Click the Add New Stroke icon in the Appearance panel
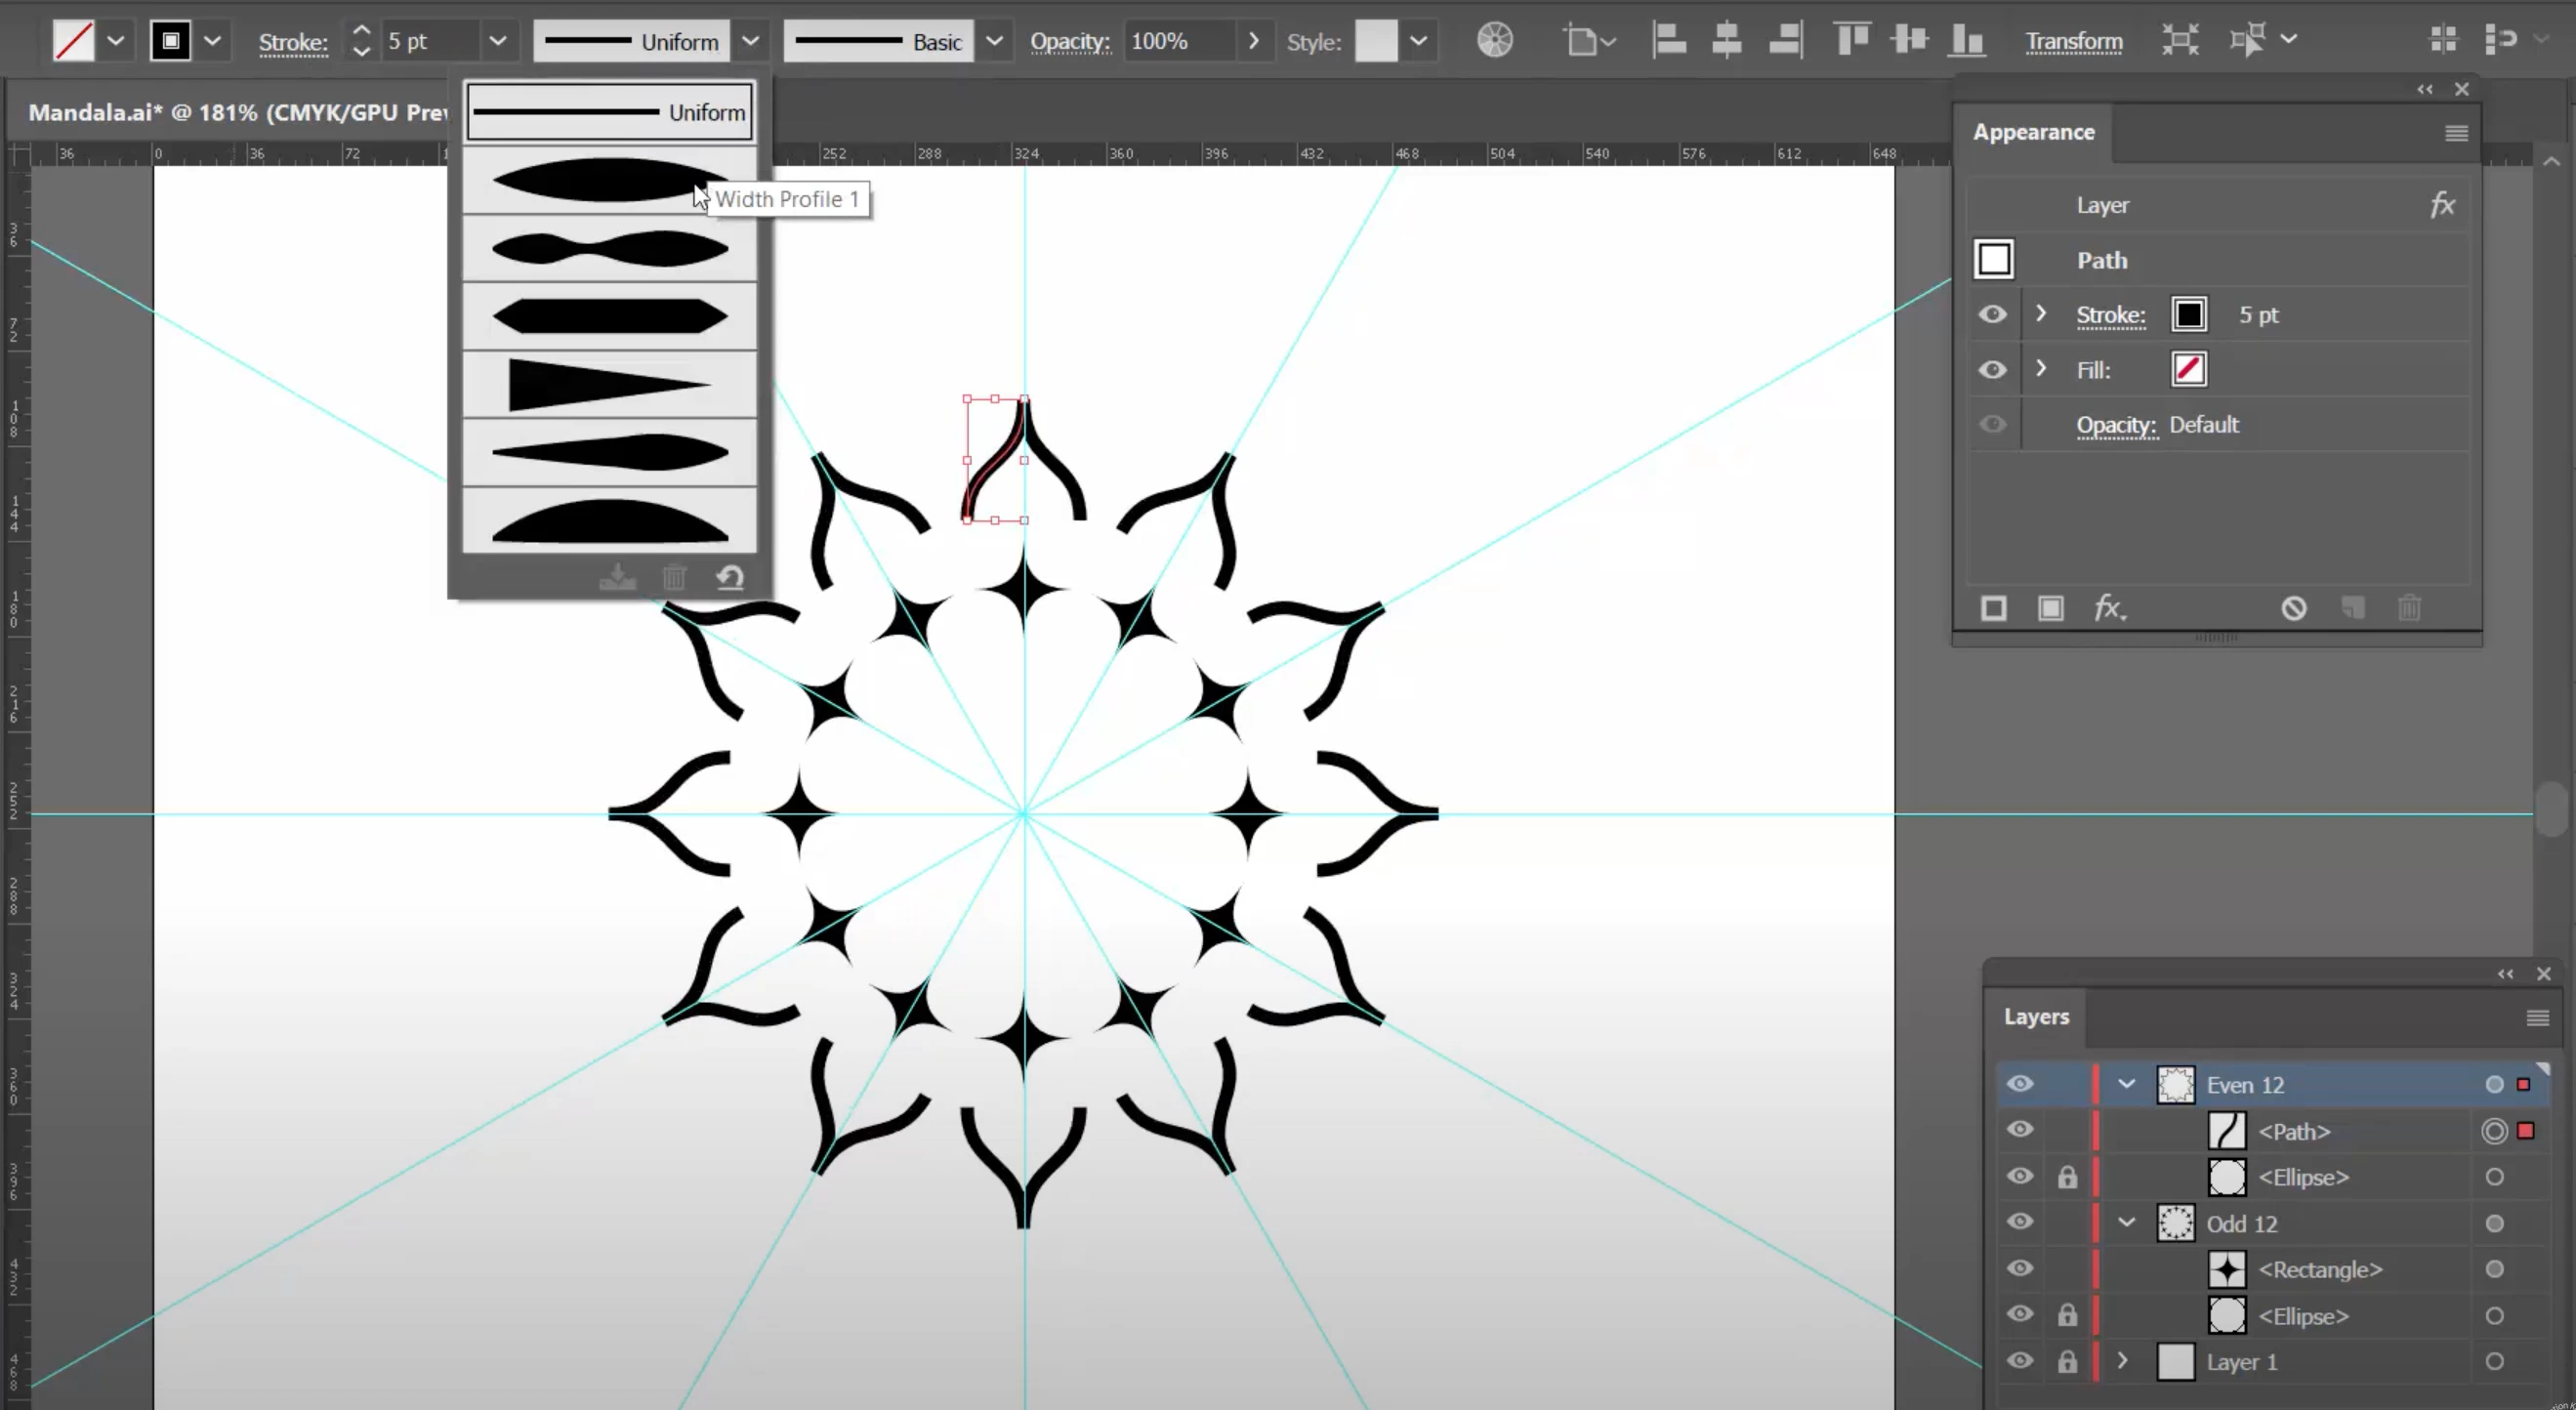2576x1410 pixels. tap(1993, 608)
